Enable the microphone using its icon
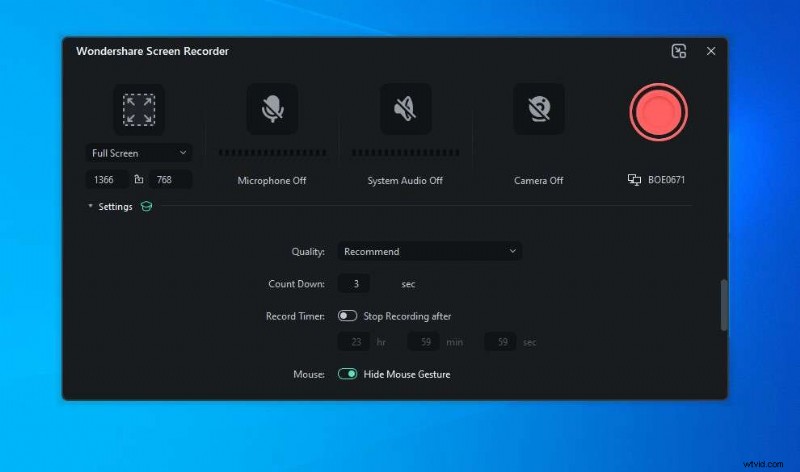 272,109
